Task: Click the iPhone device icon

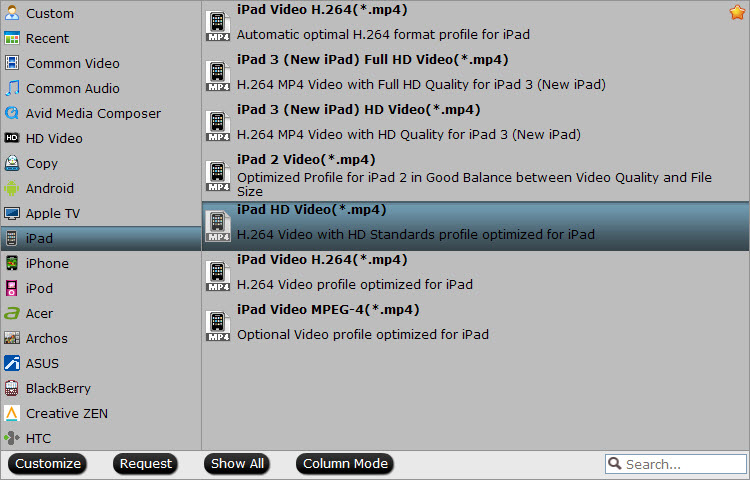Action: pyautogui.click(x=12, y=263)
